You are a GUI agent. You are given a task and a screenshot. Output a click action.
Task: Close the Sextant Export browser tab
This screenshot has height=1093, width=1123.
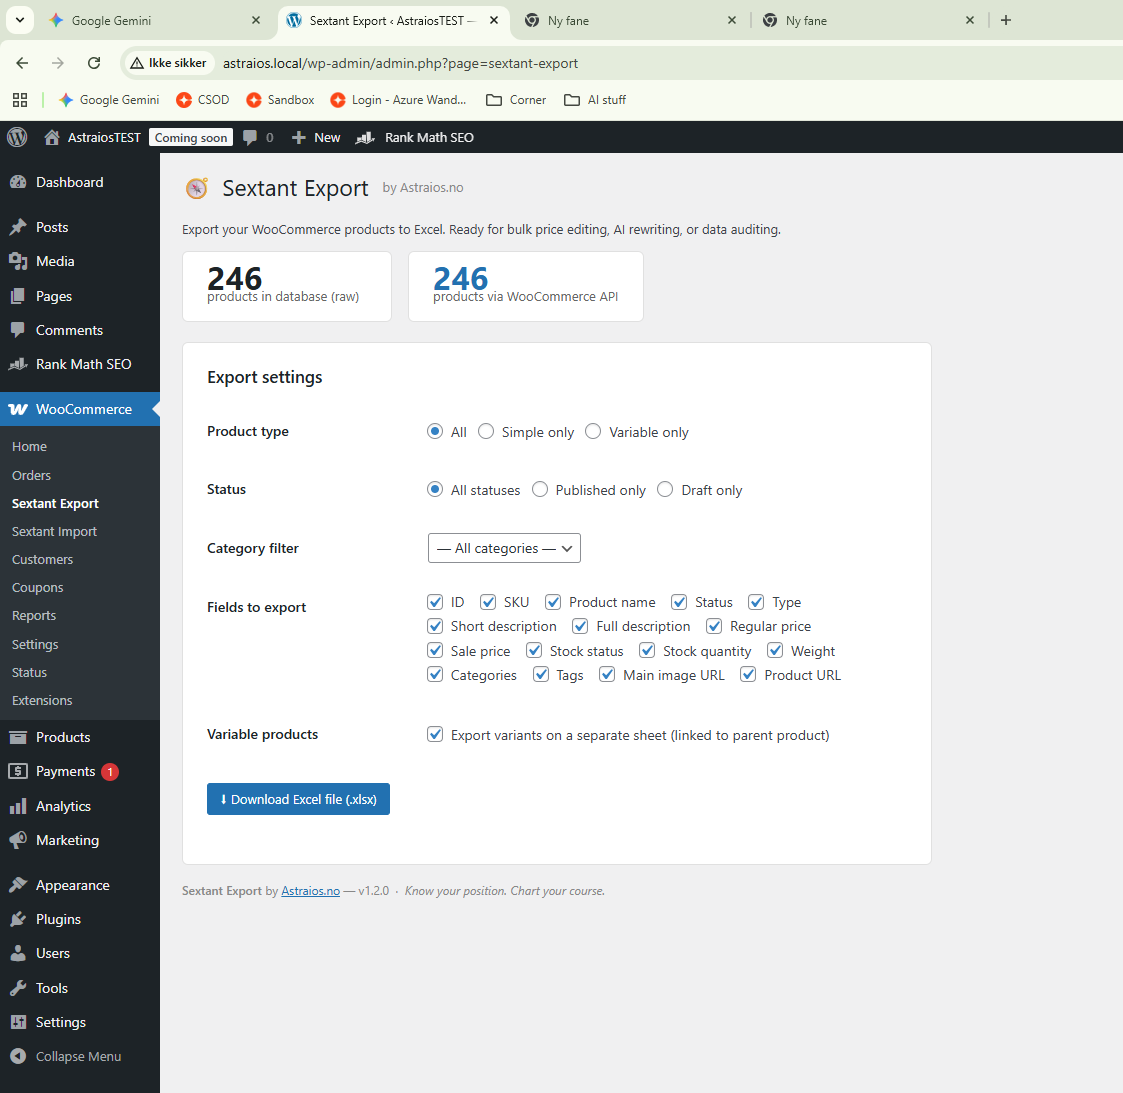tap(494, 20)
